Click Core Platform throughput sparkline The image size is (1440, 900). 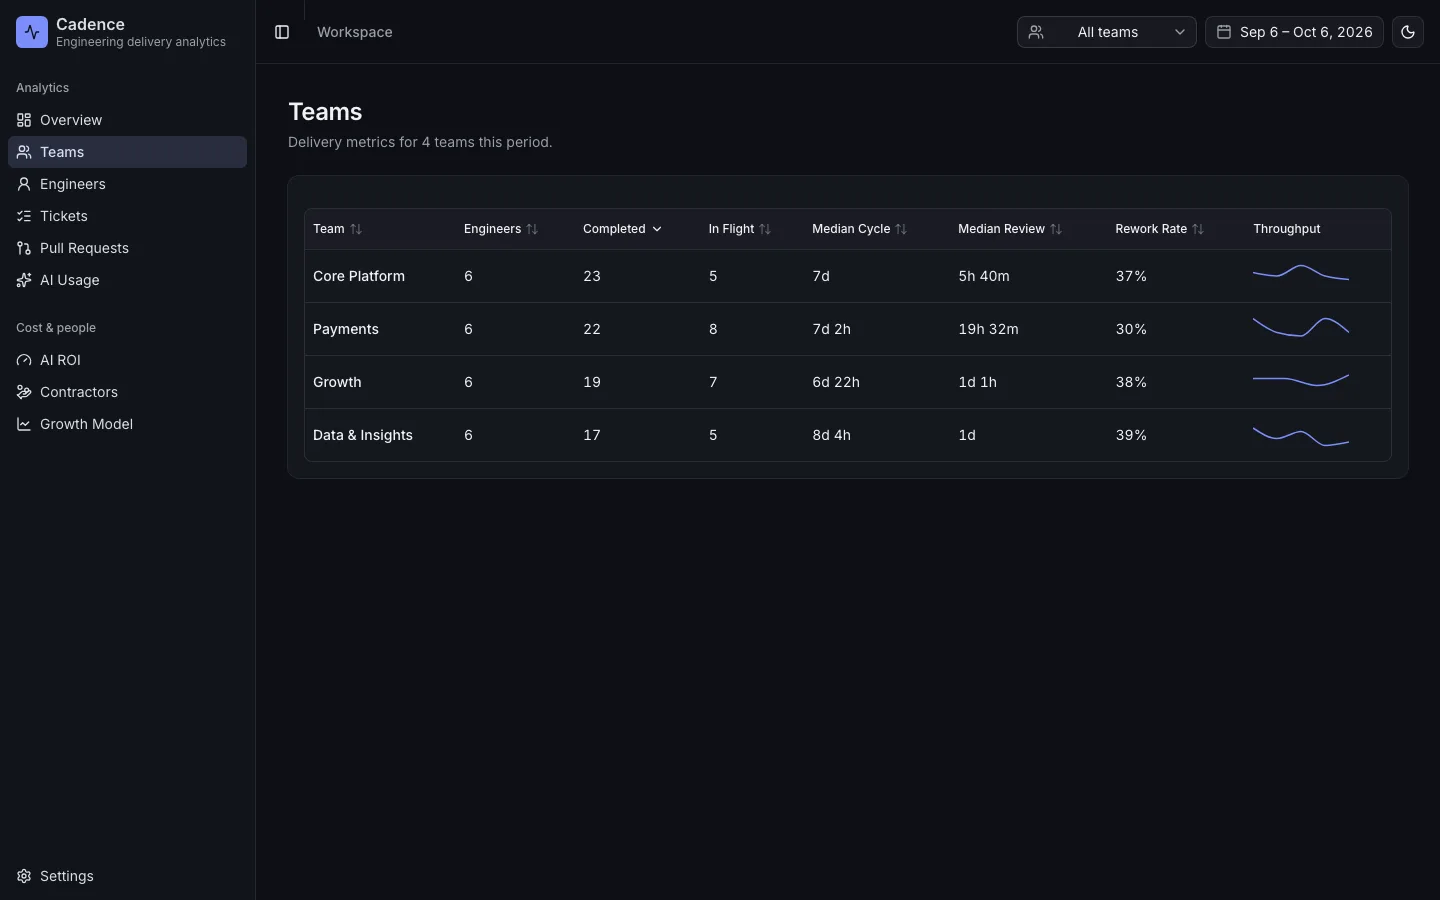(x=1301, y=273)
